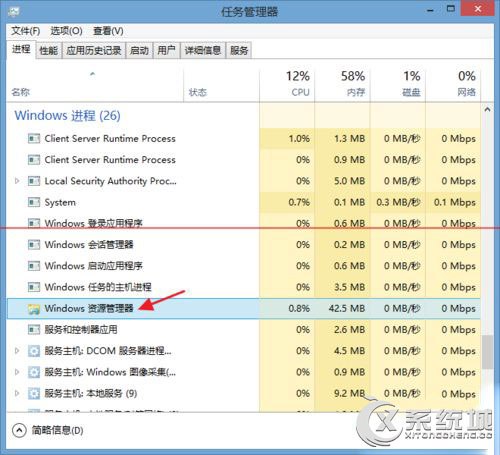This screenshot has height=455, width=500.
Task: Close the Task Manager window
Action: pyautogui.click(x=477, y=9)
